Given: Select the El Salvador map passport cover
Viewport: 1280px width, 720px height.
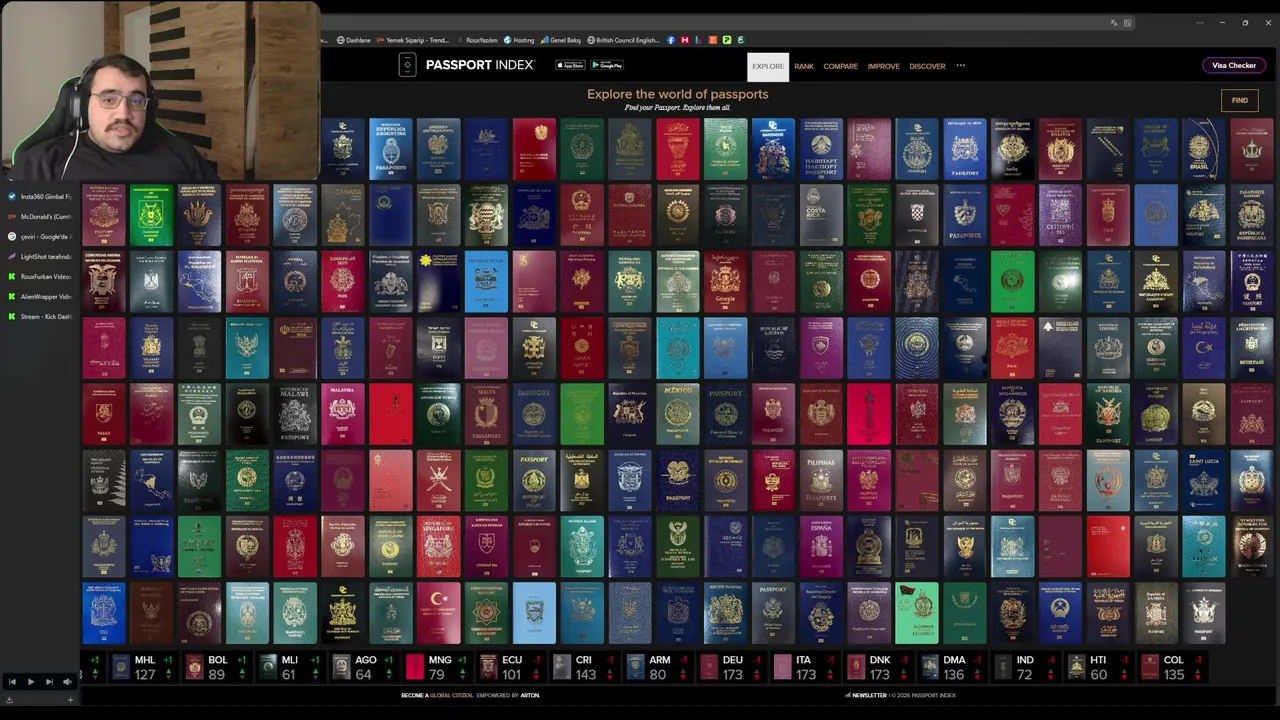Looking at the screenshot, I should tap(199, 281).
